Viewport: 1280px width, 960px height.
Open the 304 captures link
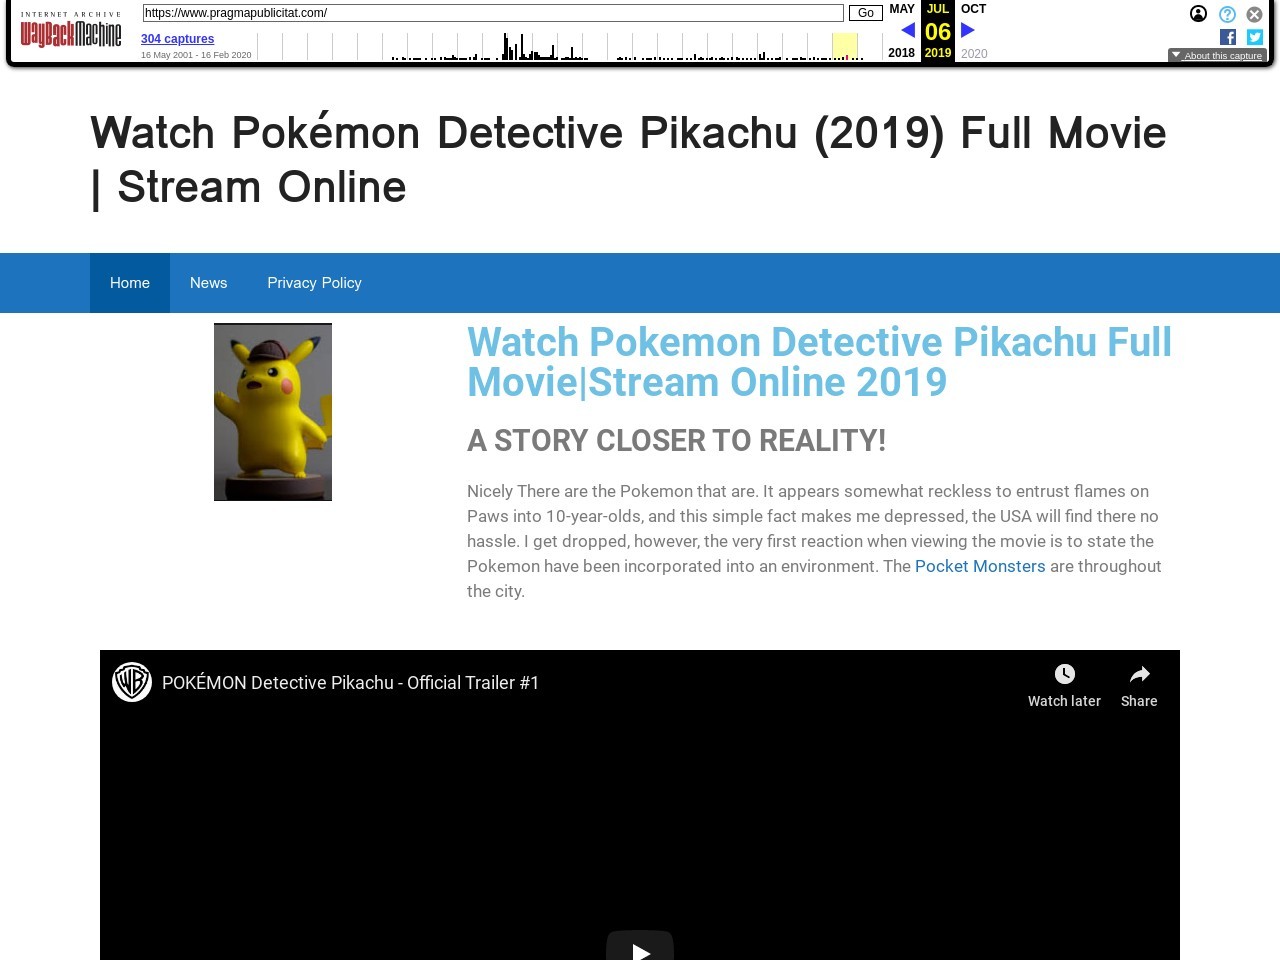tap(177, 39)
